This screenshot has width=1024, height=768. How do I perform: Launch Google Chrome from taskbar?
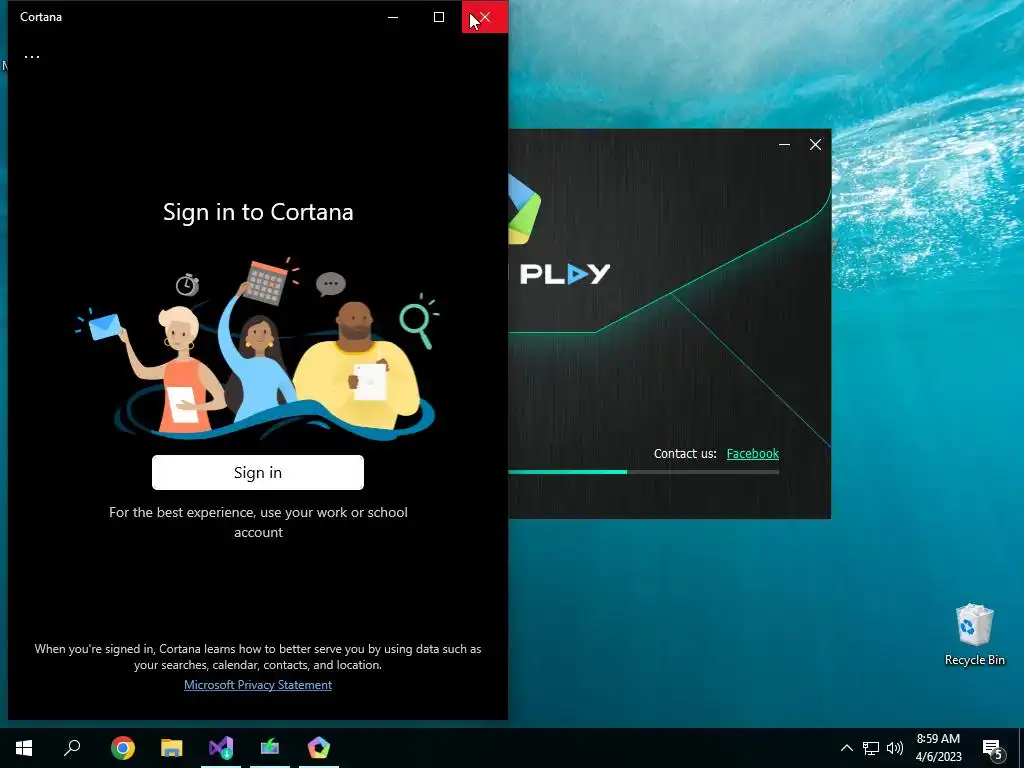123,748
